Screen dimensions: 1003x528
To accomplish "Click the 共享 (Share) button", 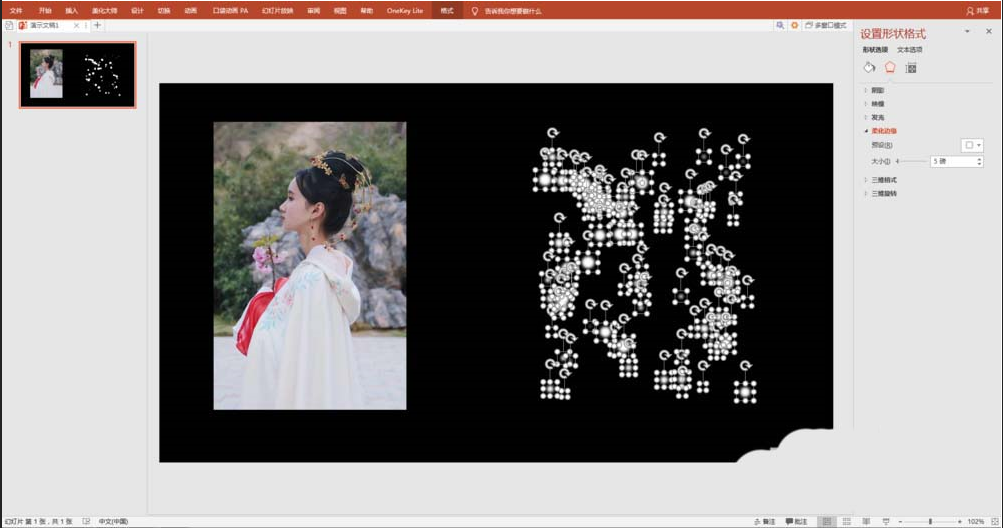I will [x=977, y=11].
